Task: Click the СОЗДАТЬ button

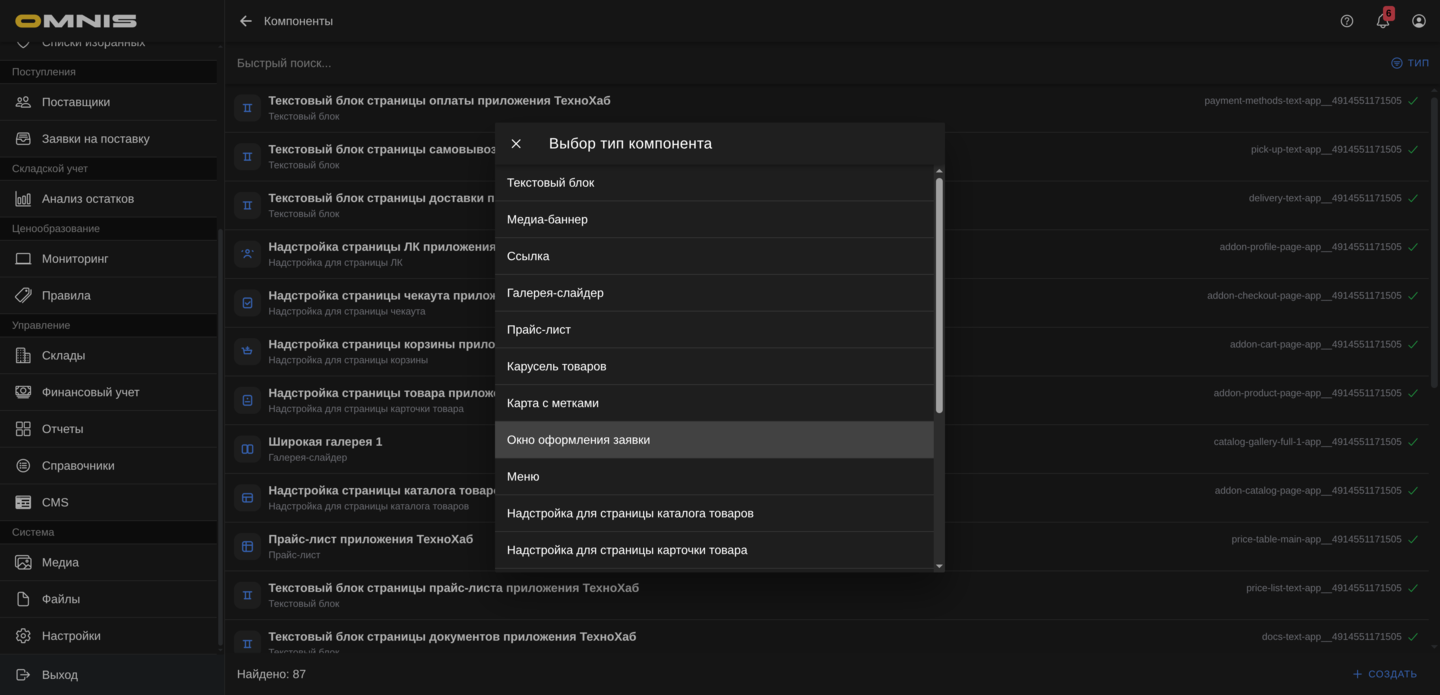Action: [1384, 674]
